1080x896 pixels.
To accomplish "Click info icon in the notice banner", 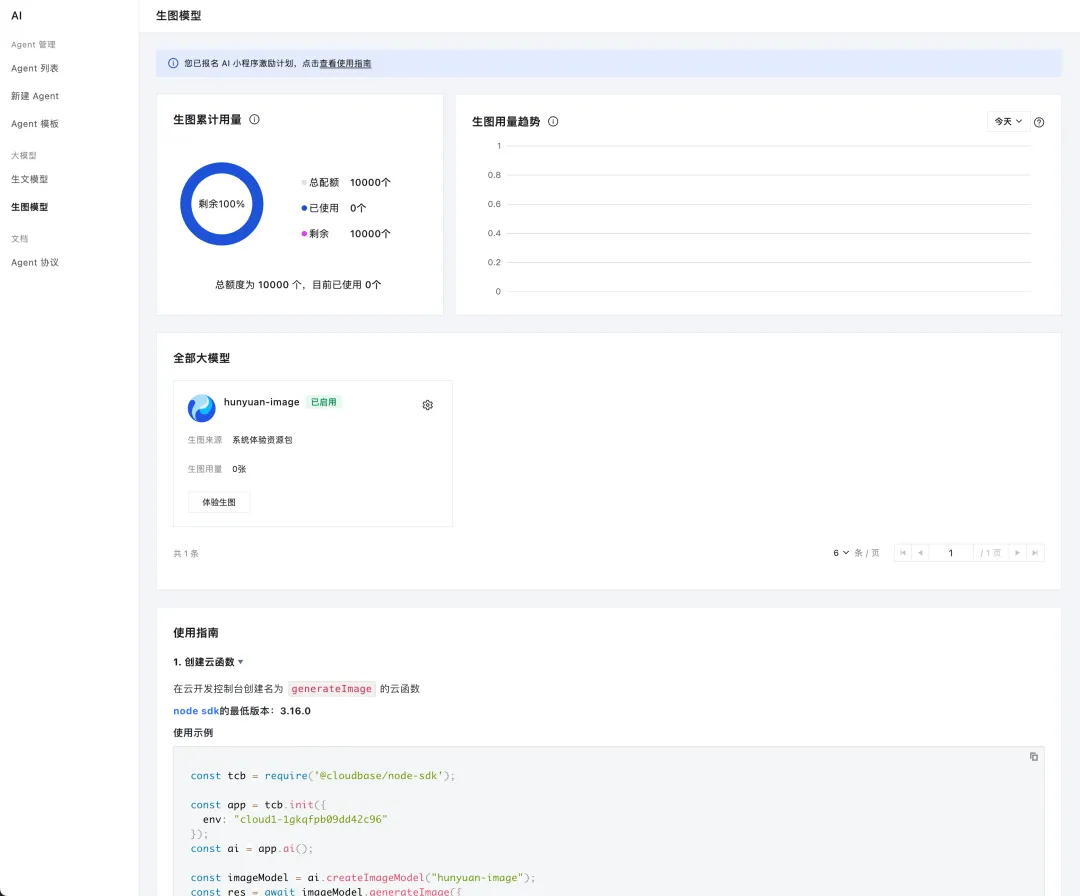I will (174, 63).
